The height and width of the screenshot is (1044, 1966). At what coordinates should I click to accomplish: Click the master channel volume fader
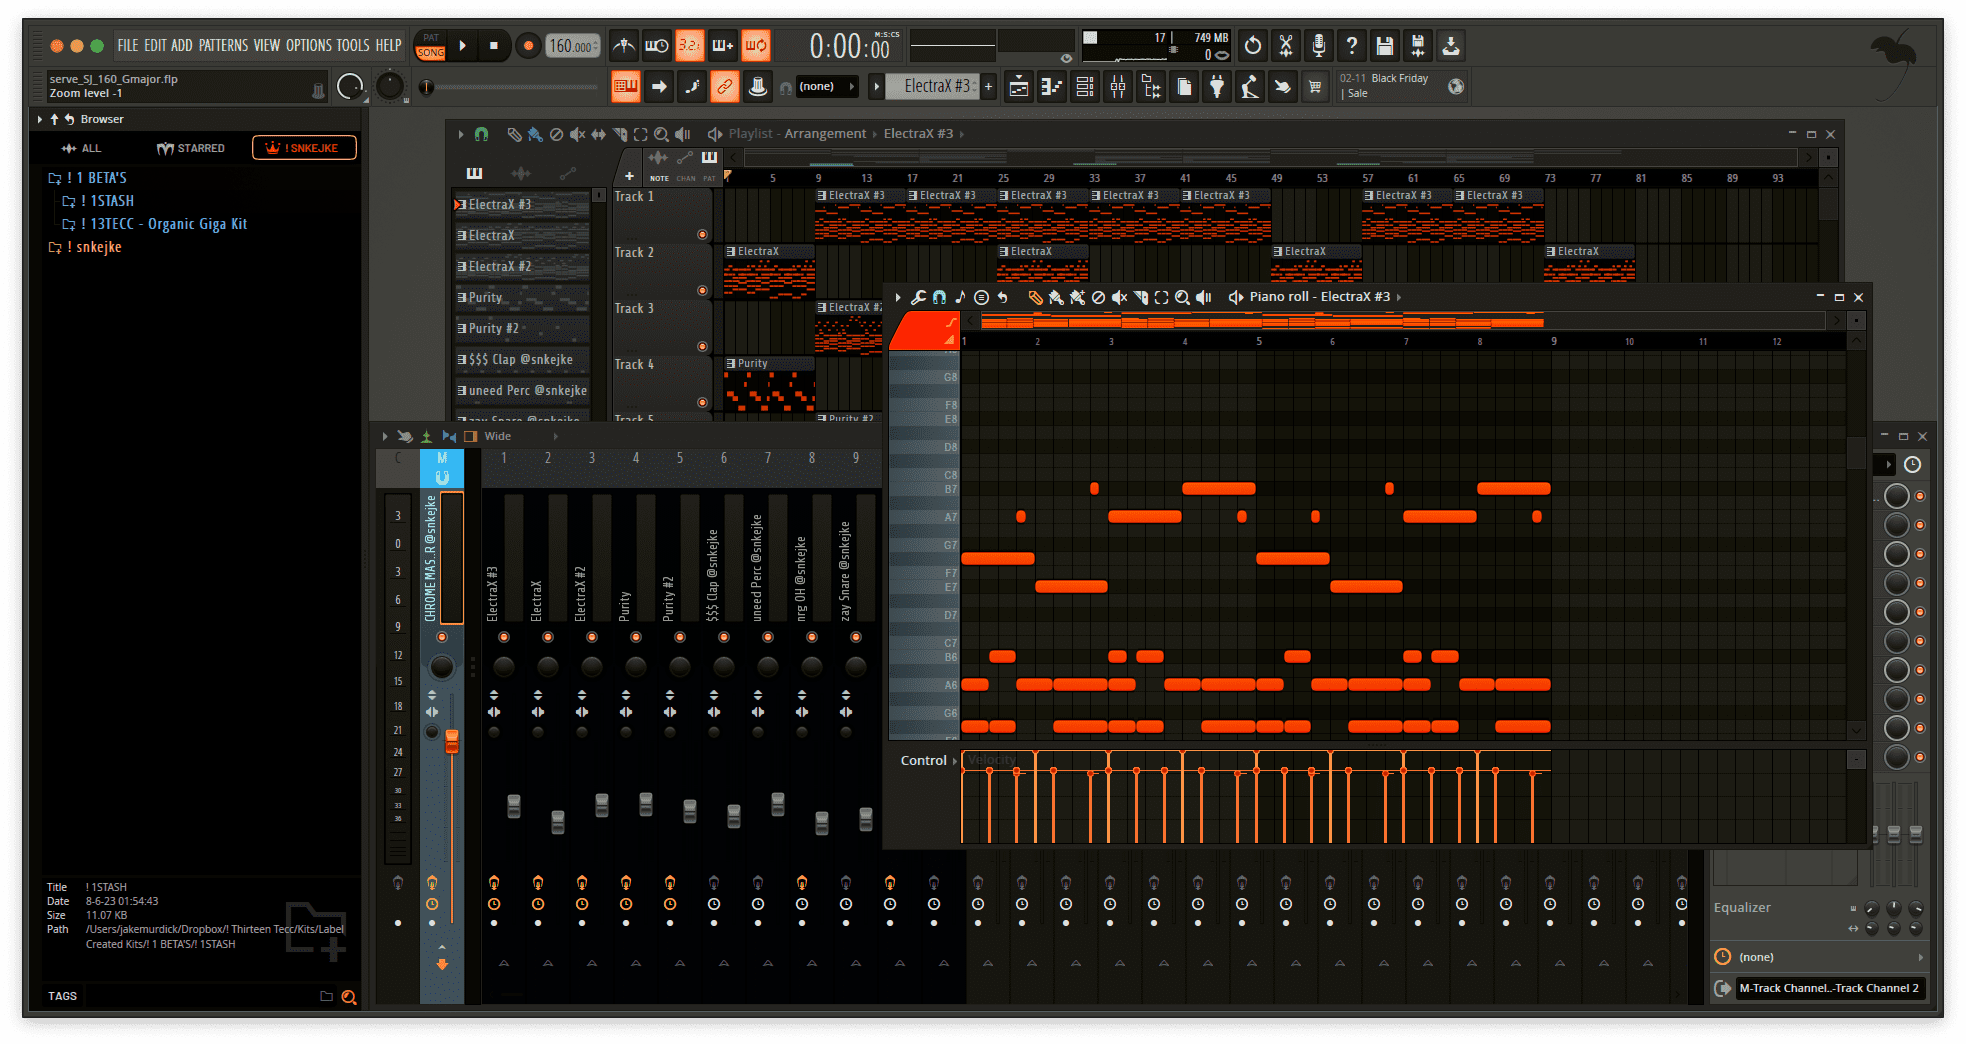[452, 741]
